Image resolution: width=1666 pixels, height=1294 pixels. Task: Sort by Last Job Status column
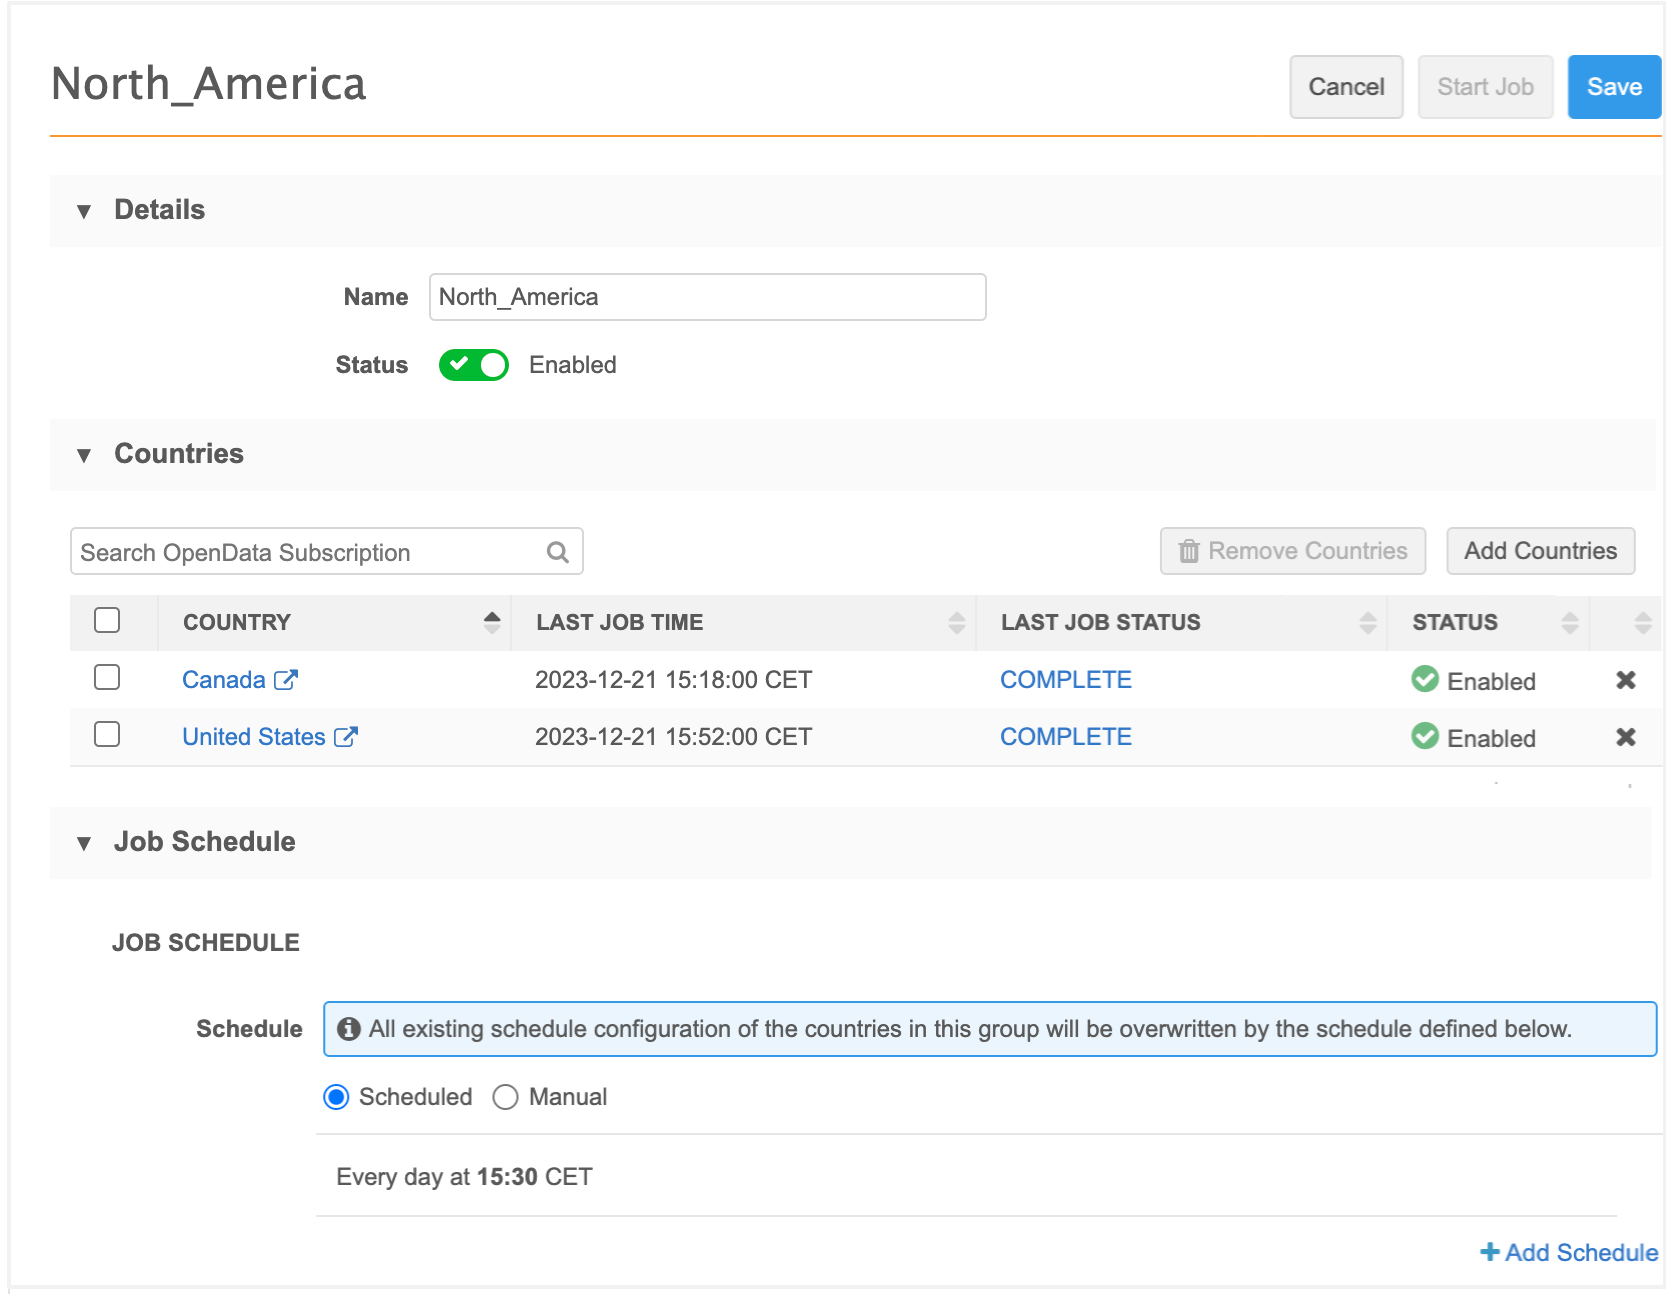point(1367,623)
